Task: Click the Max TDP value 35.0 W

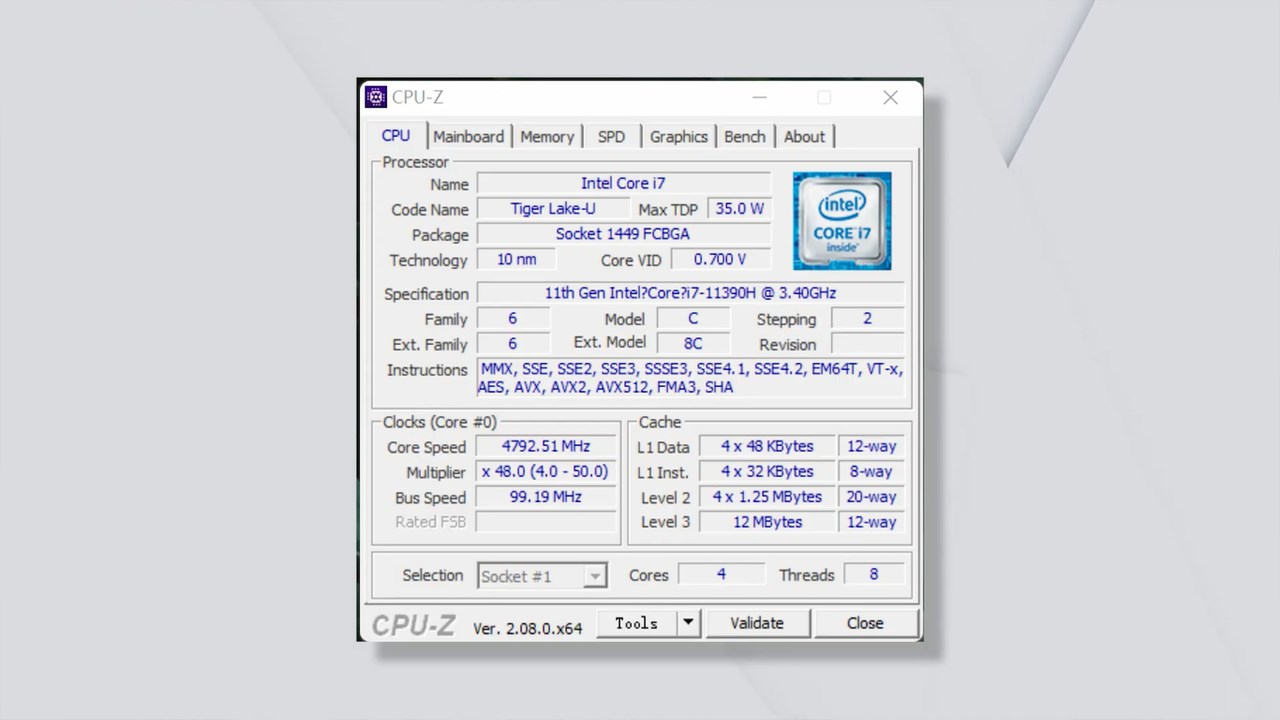Action: [739, 208]
